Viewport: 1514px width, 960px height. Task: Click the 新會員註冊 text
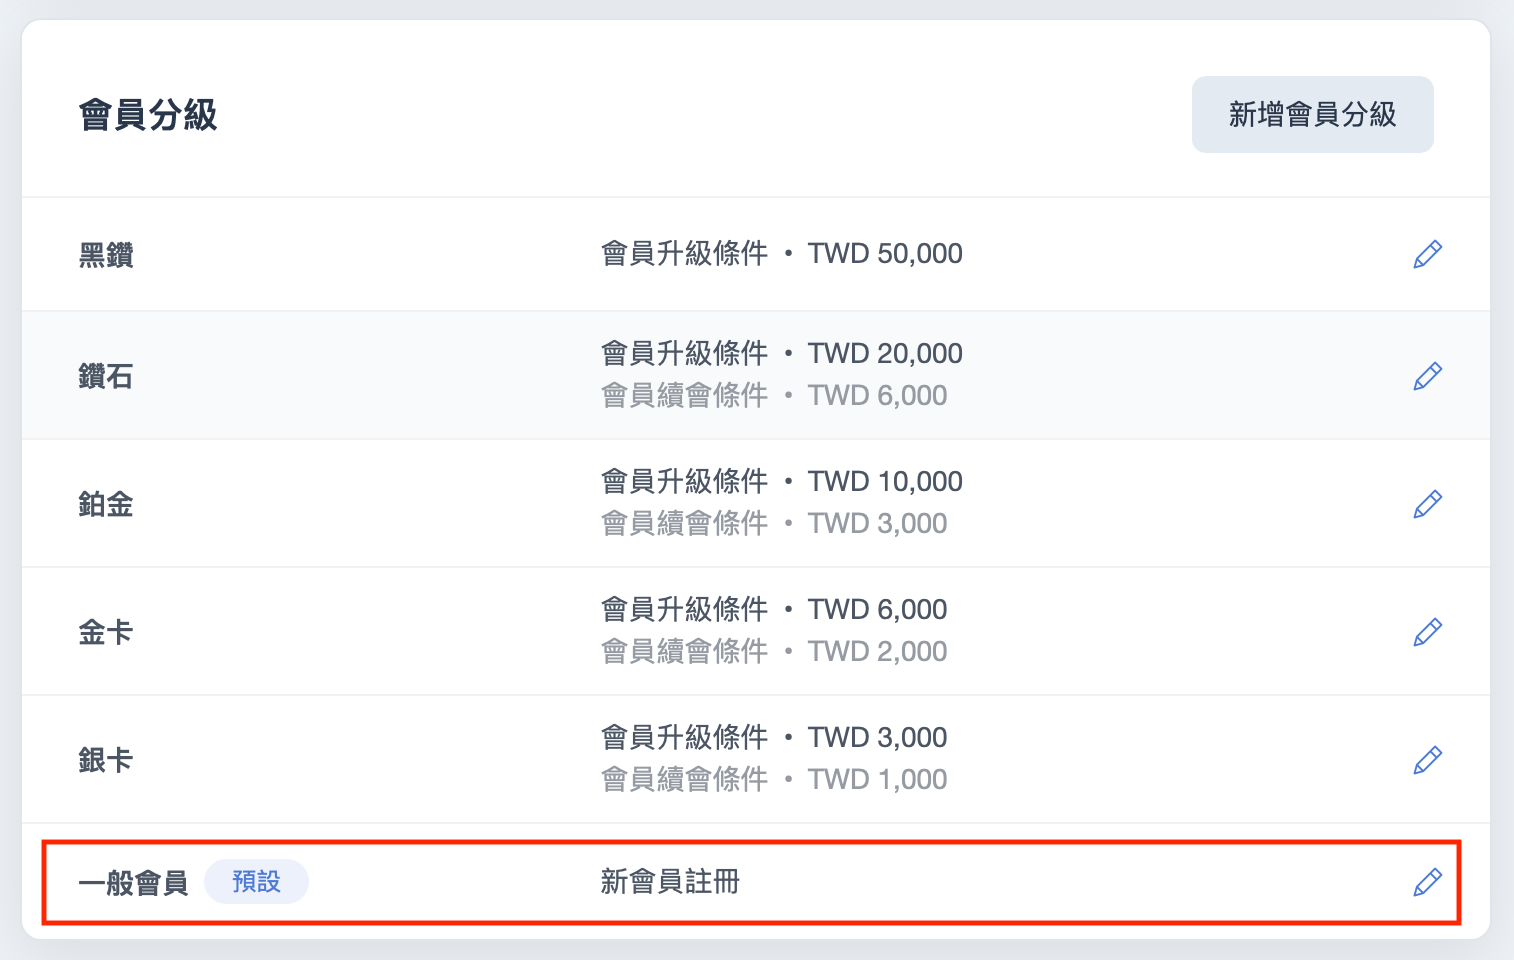point(670,881)
